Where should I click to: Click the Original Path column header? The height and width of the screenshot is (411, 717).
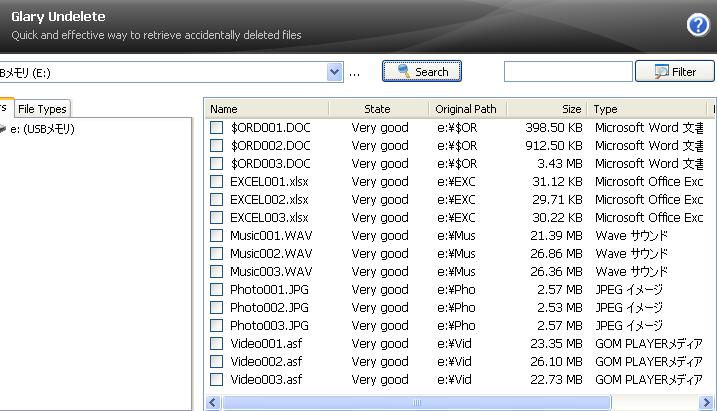(x=465, y=109)
